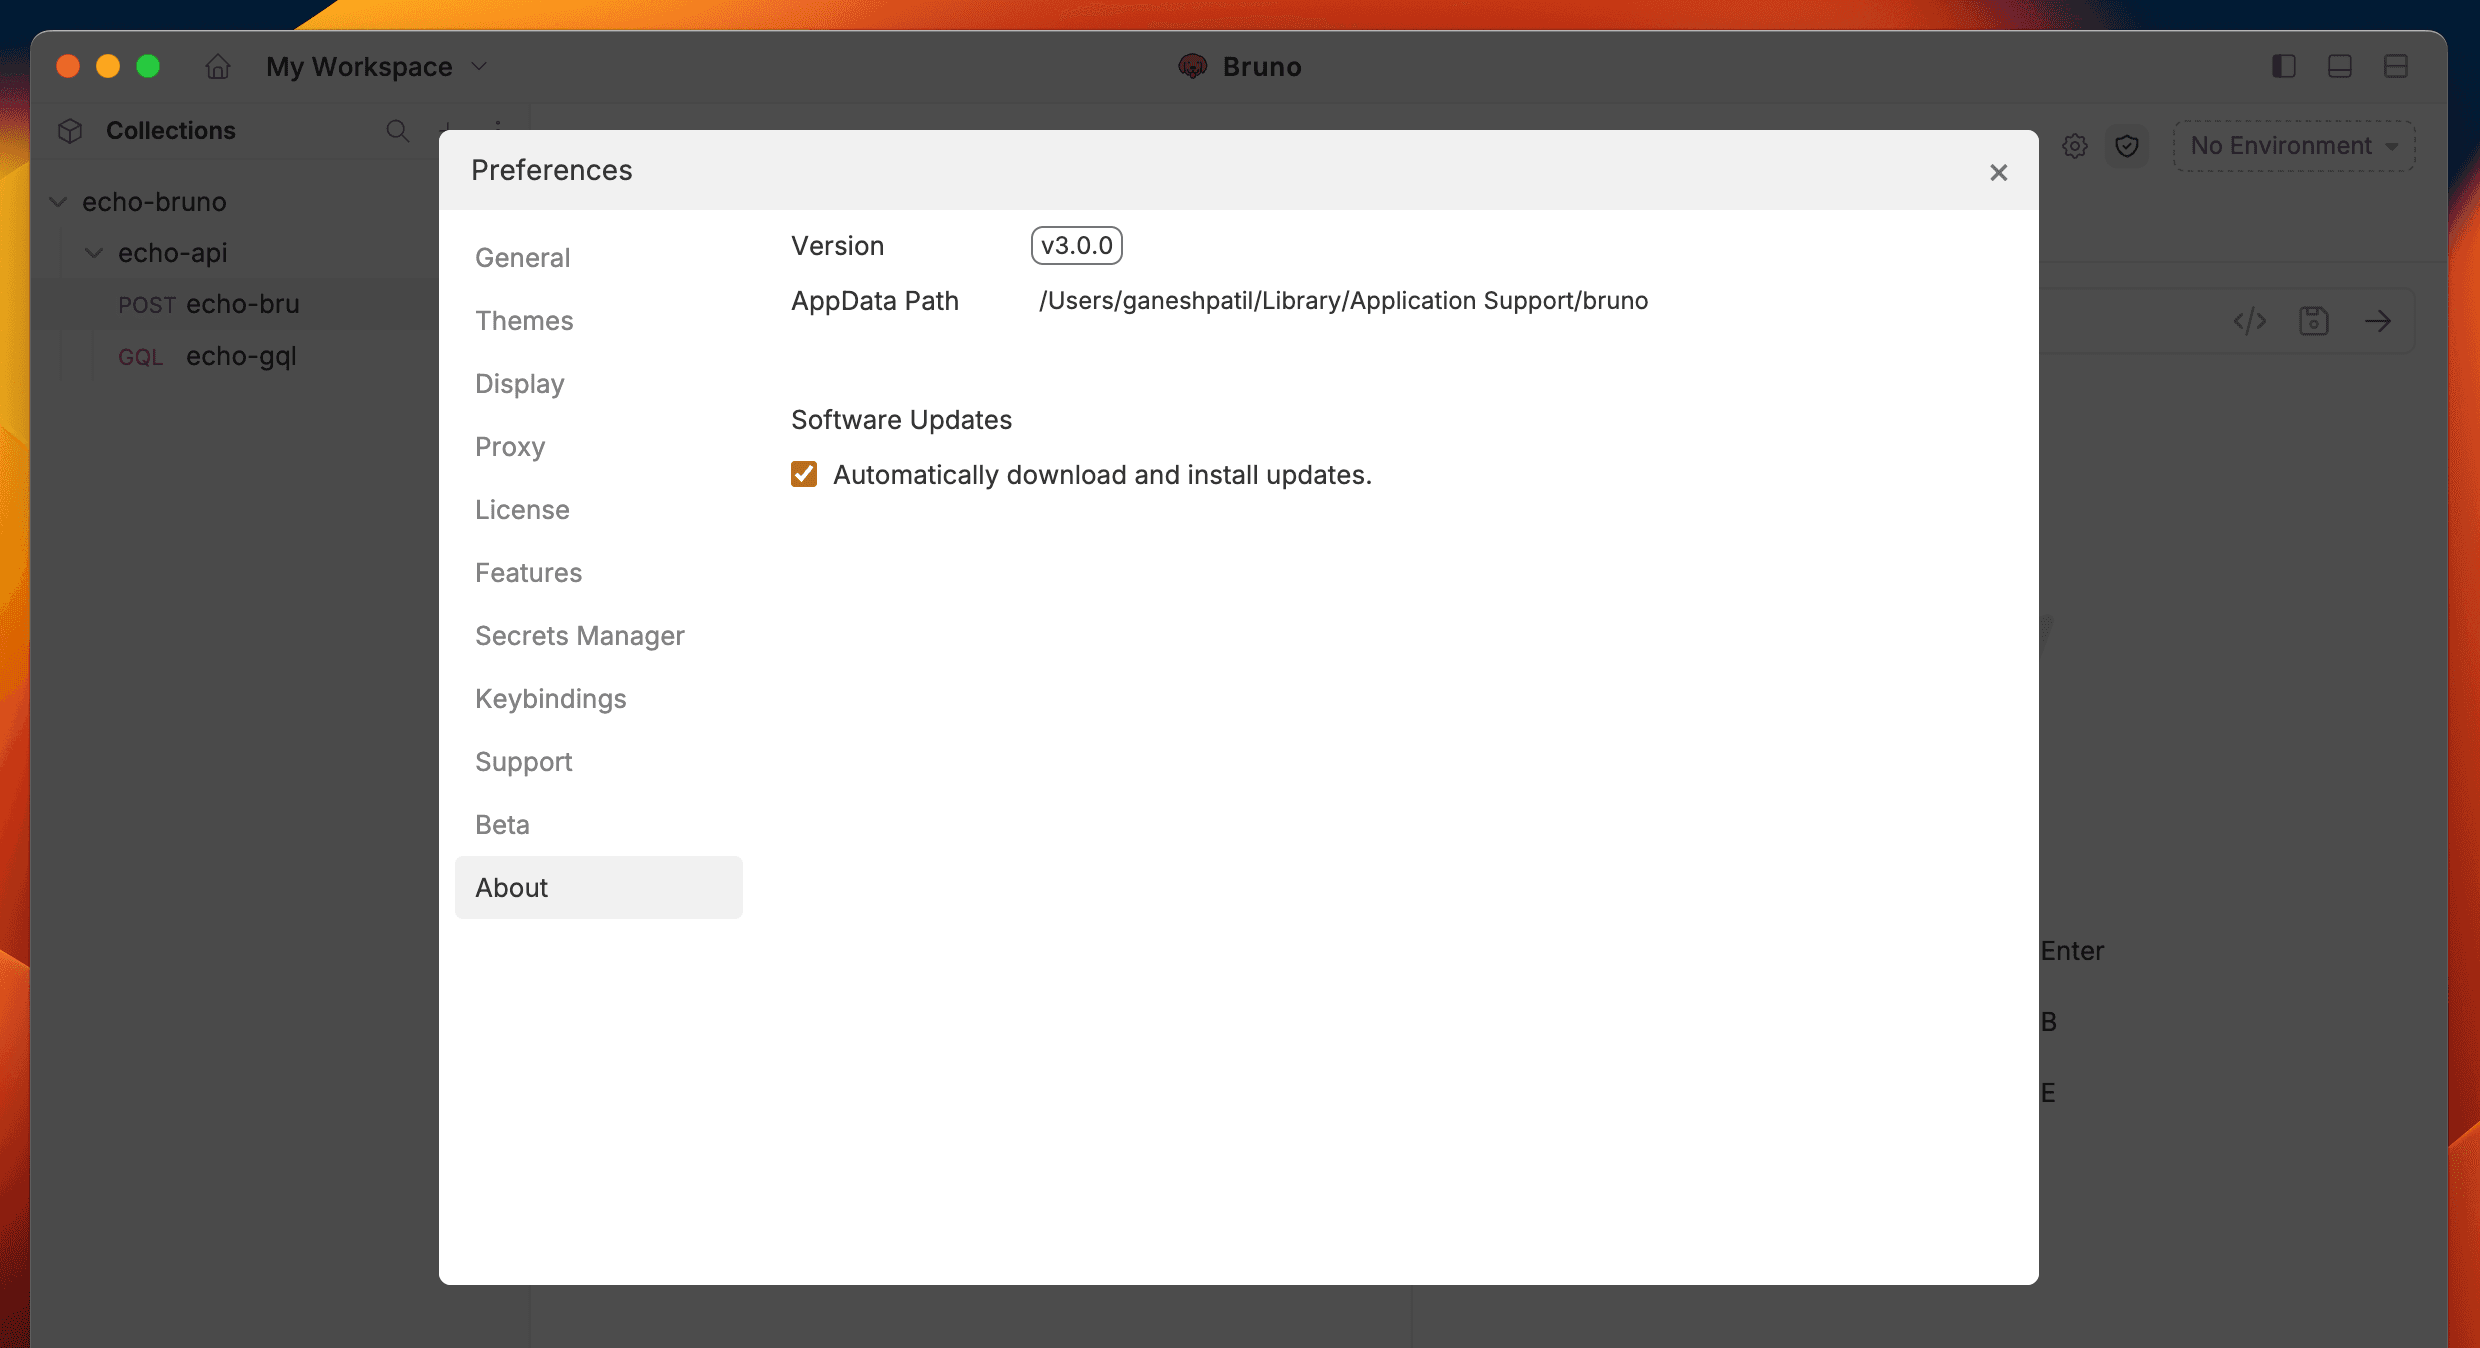
Task: Click the settings gear icon near environment
Action: click(2075, 146)
